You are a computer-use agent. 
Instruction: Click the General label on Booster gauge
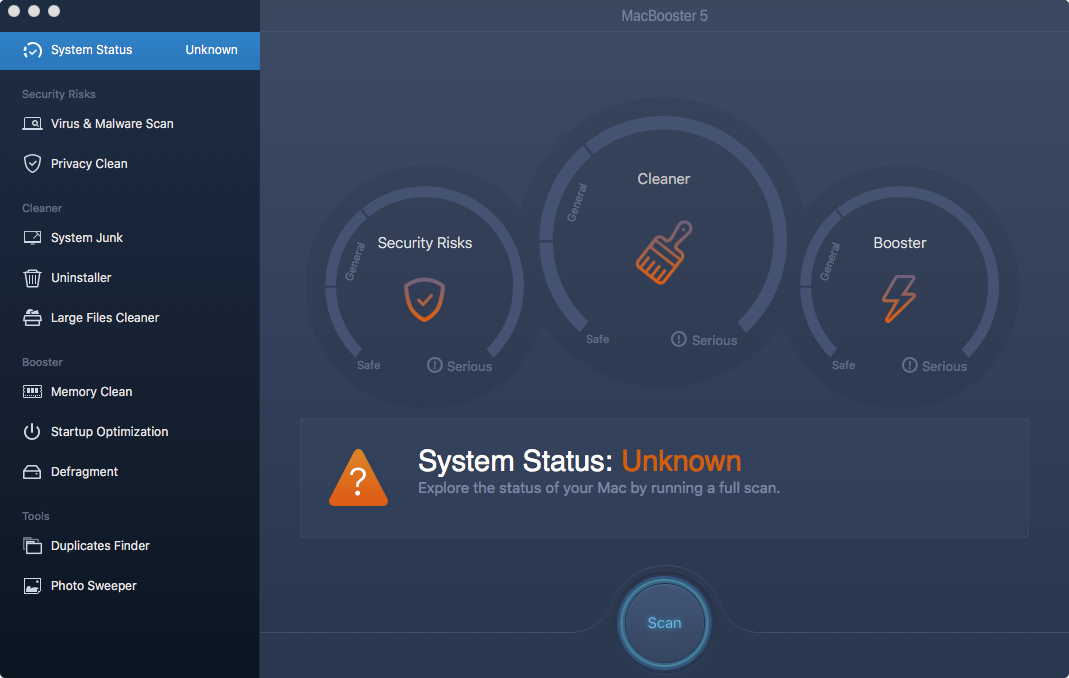(829, 262)
